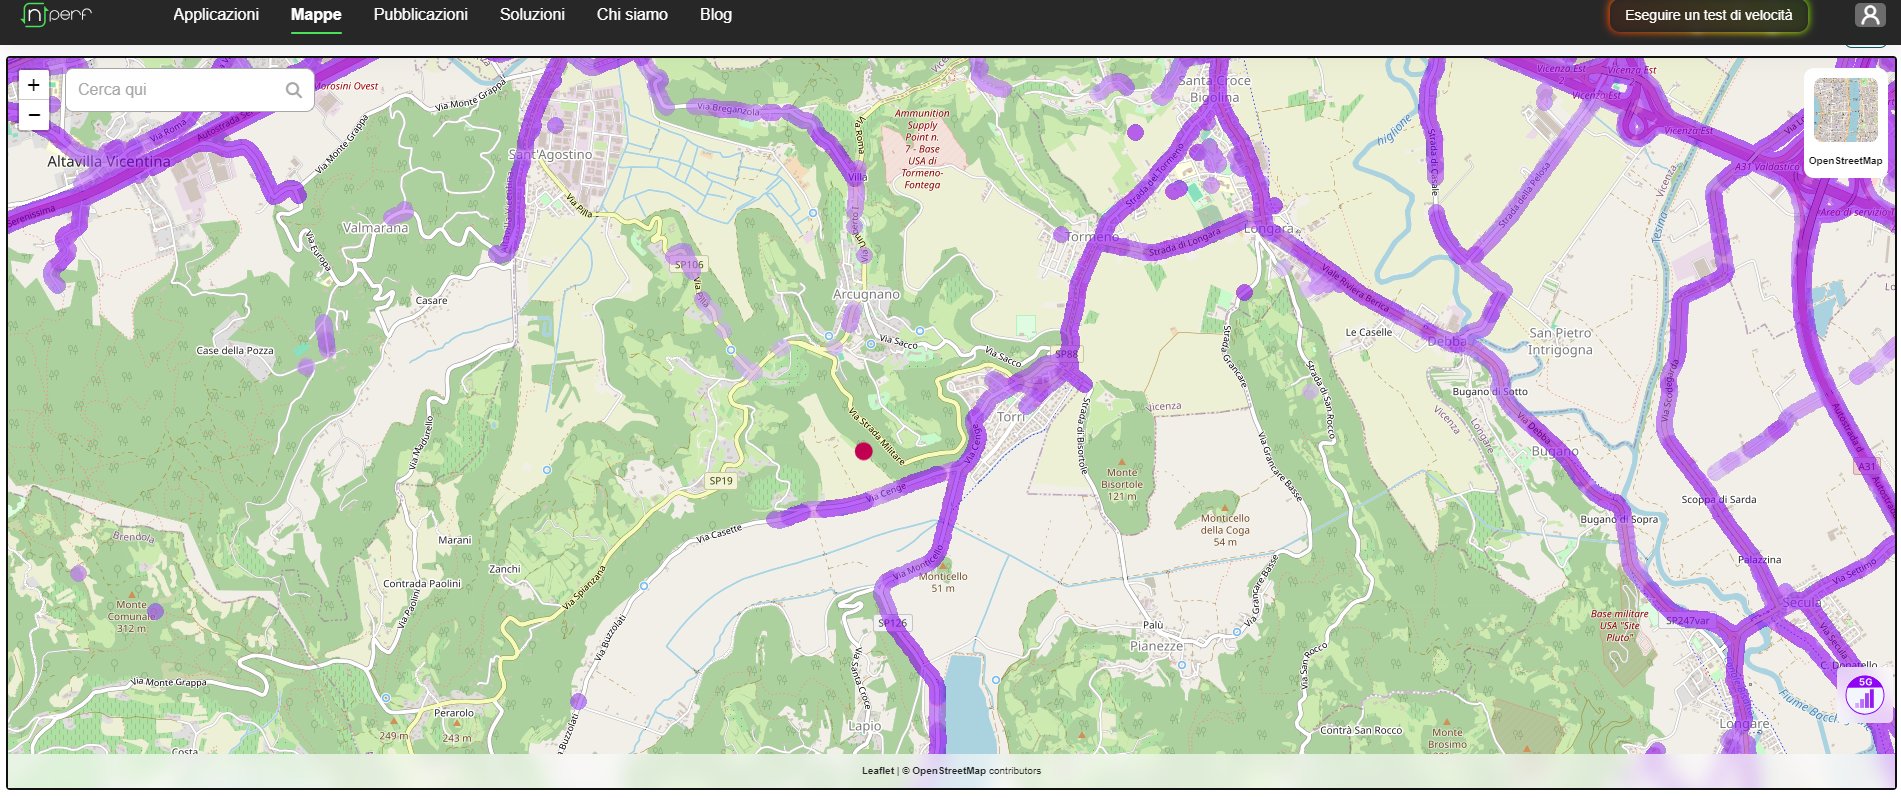
Task: Zoom in on the map
Action: 34,85
